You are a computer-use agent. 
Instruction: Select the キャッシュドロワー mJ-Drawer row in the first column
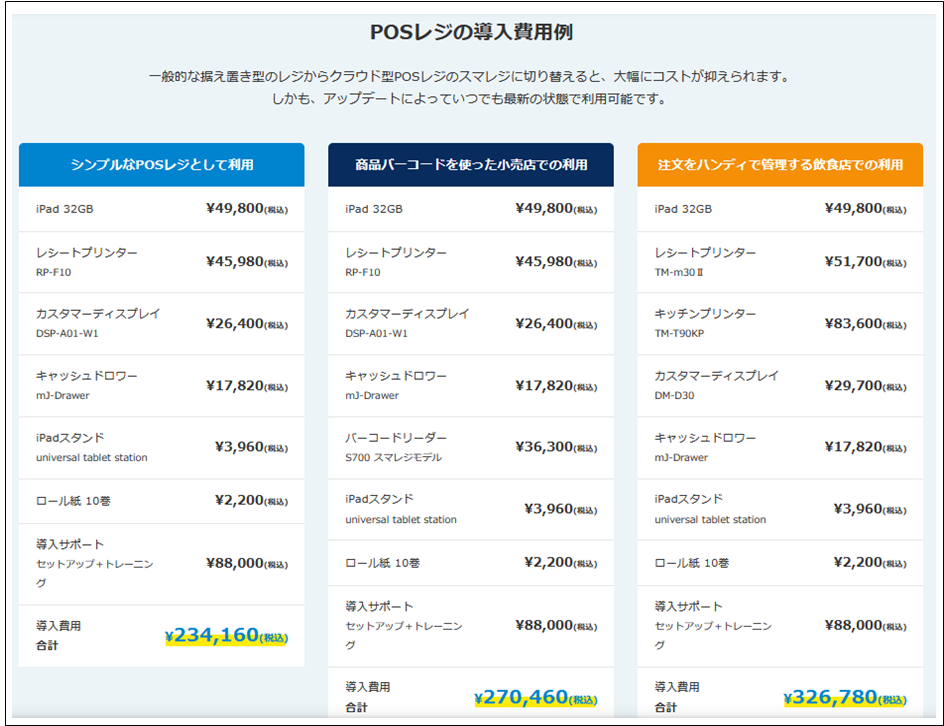pos(160,385)
